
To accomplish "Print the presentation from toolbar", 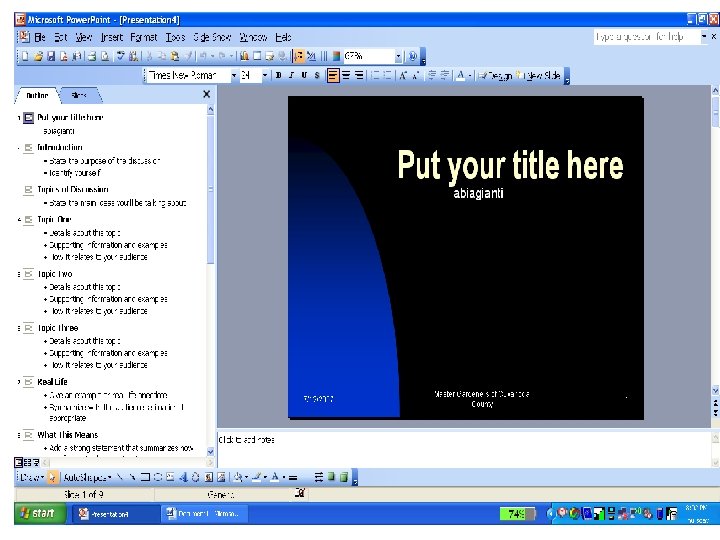I will pos(92,56).
